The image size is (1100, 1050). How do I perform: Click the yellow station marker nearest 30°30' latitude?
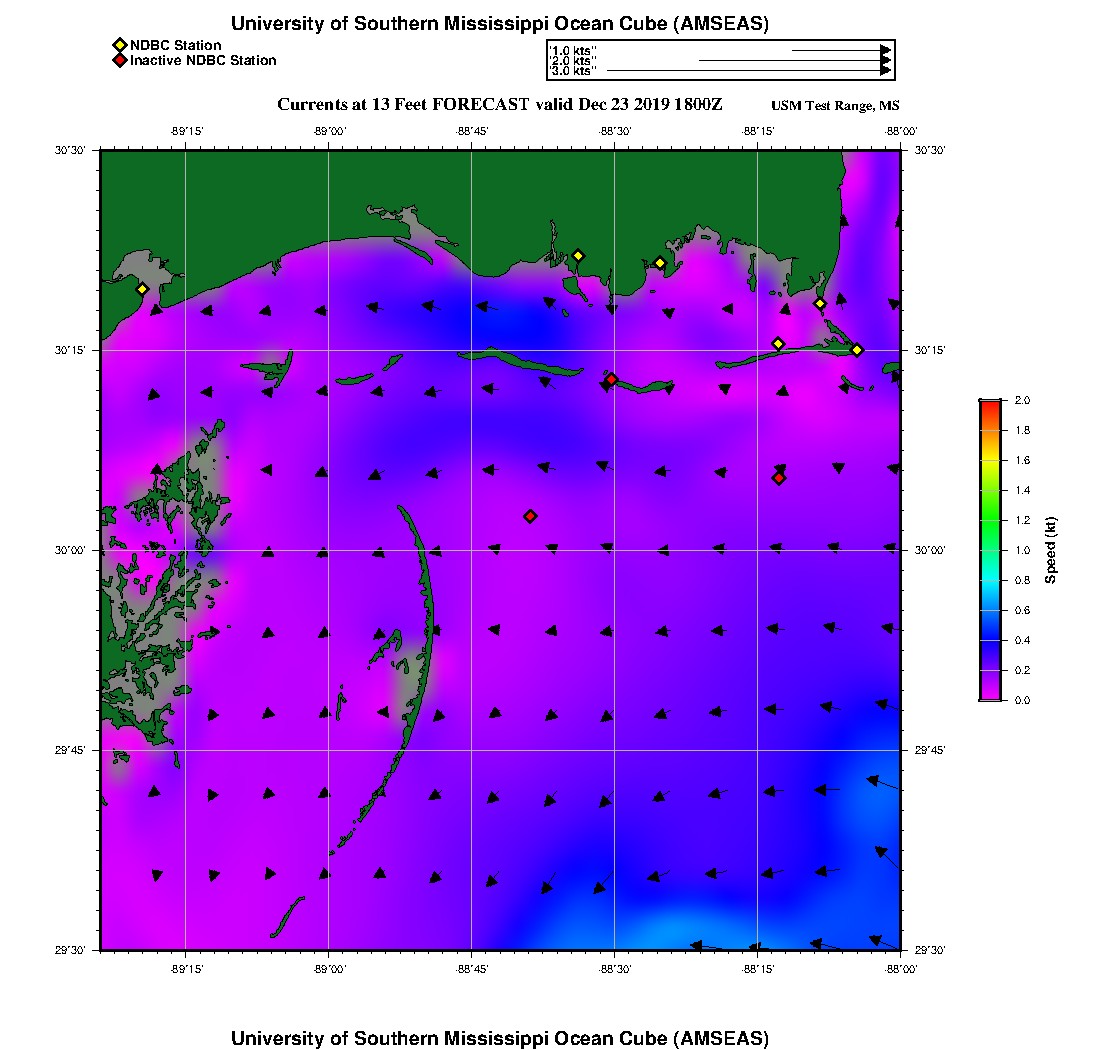click(x=577, y=255)
